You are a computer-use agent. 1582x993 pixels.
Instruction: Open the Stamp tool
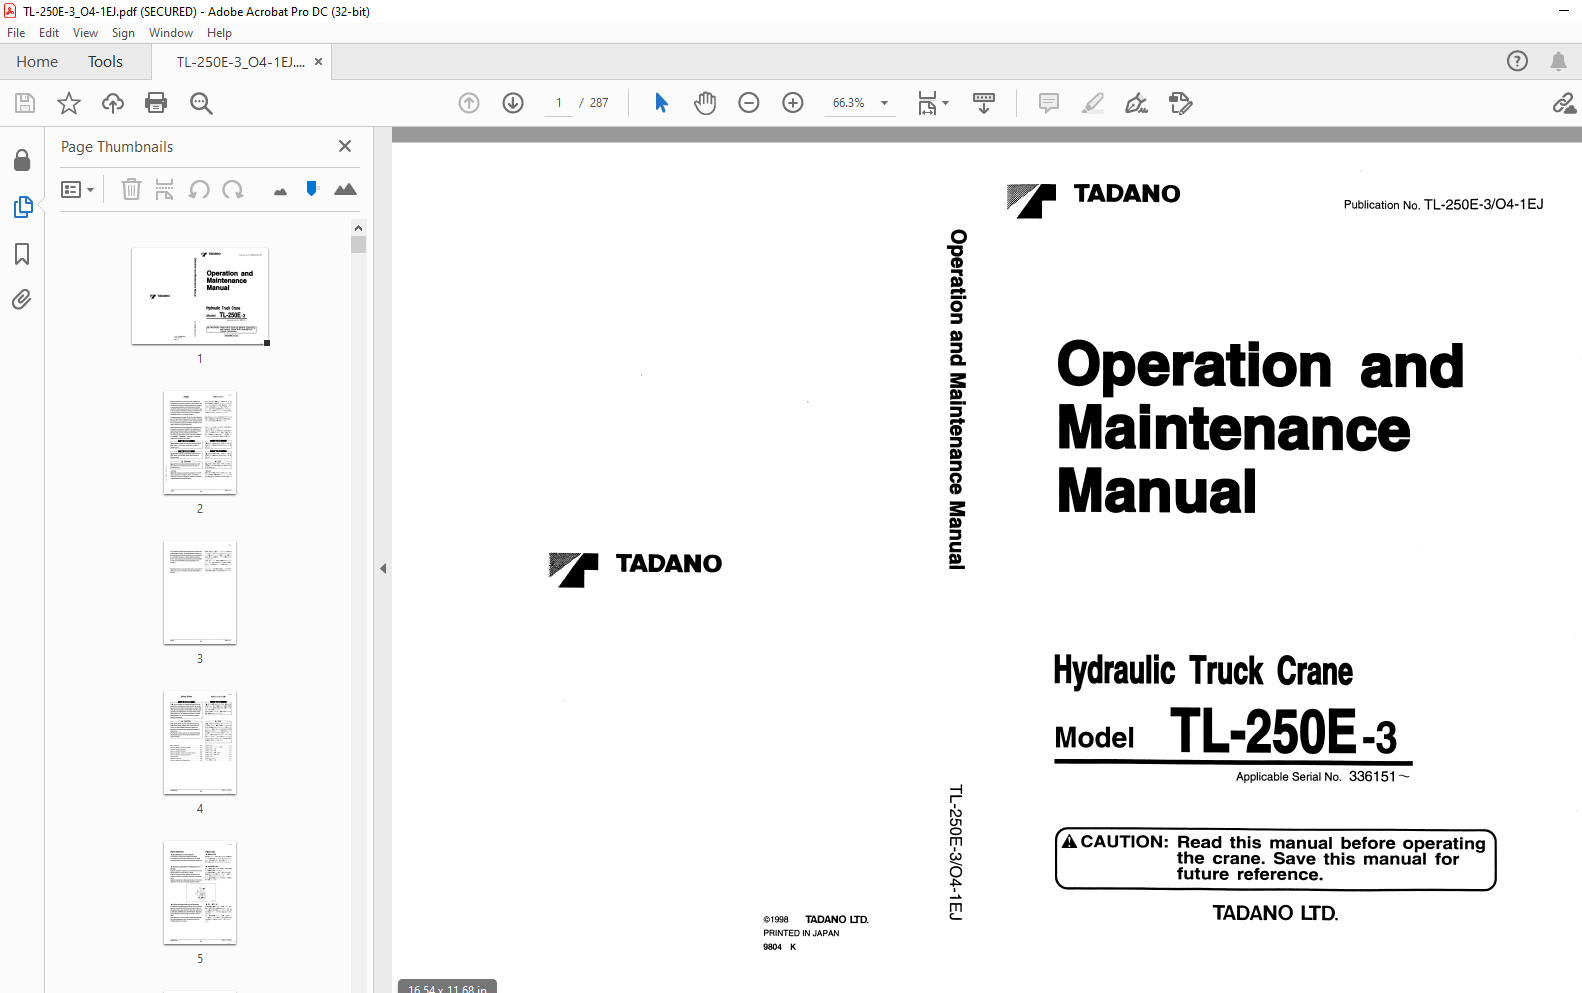pos(1181,103)
